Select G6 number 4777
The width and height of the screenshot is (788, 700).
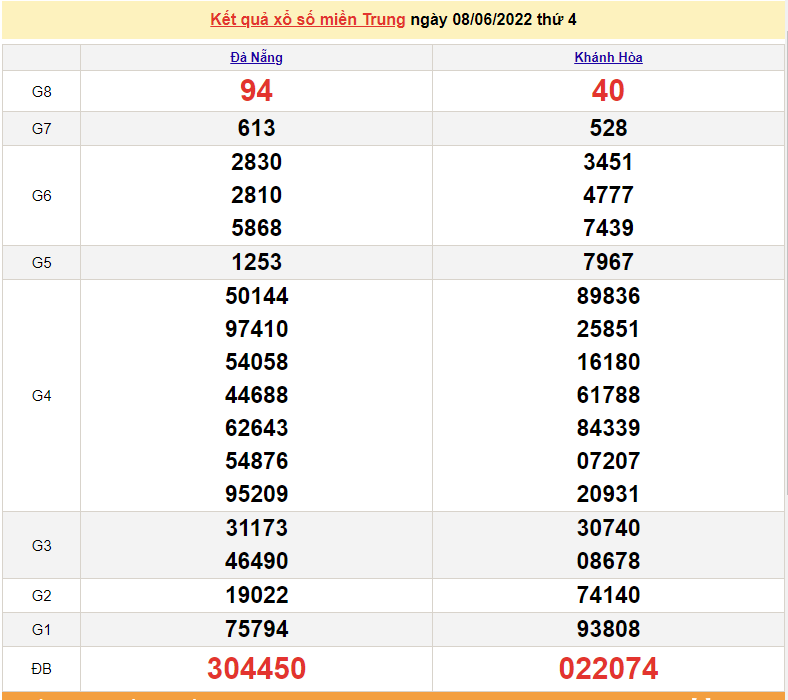coord(608,195)
